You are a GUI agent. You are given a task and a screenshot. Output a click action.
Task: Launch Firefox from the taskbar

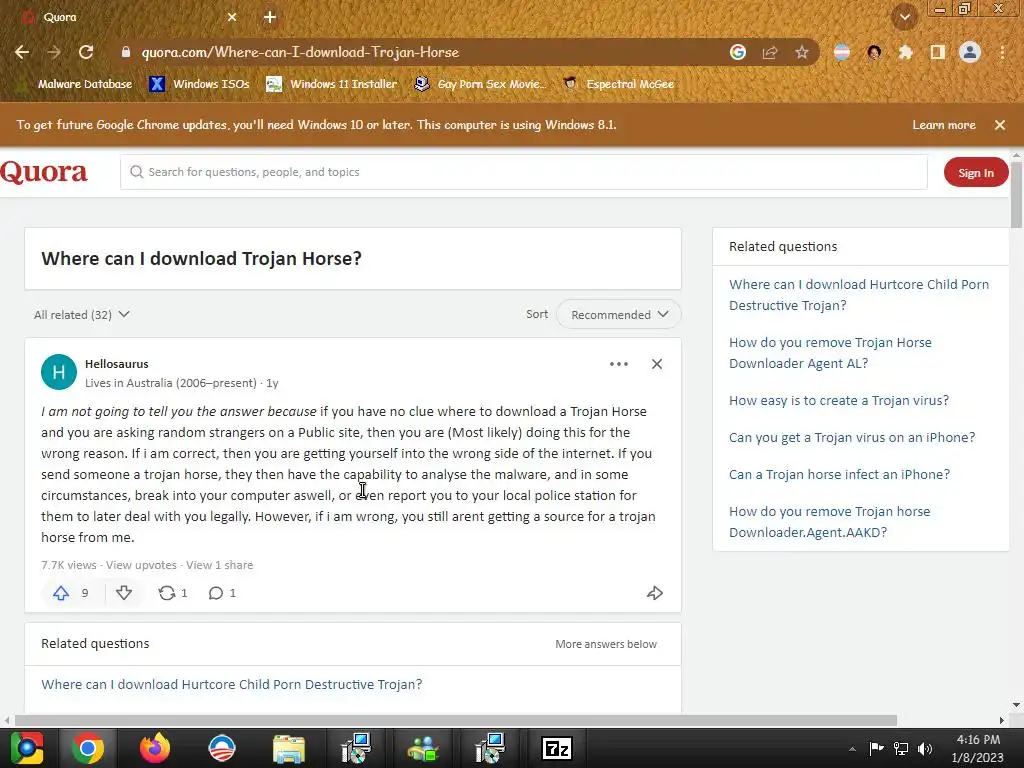(x=155, y=748)
